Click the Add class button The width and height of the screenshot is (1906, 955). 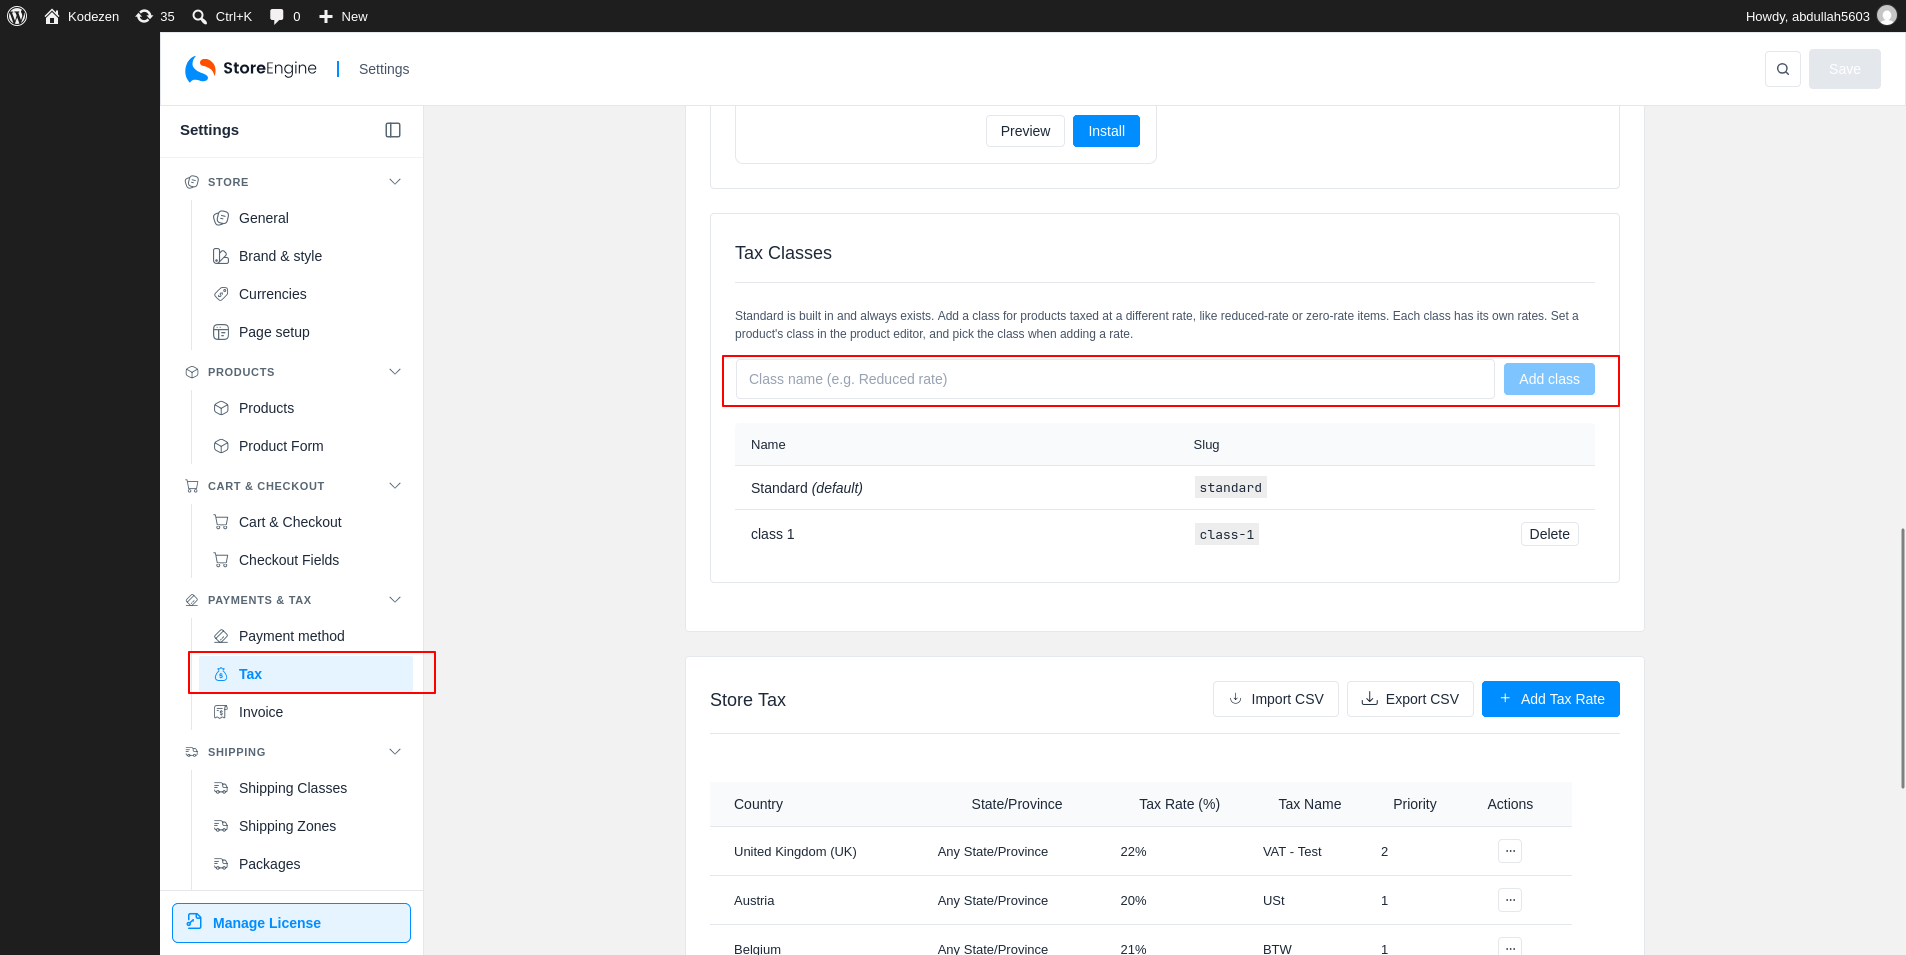point(1549,379)
